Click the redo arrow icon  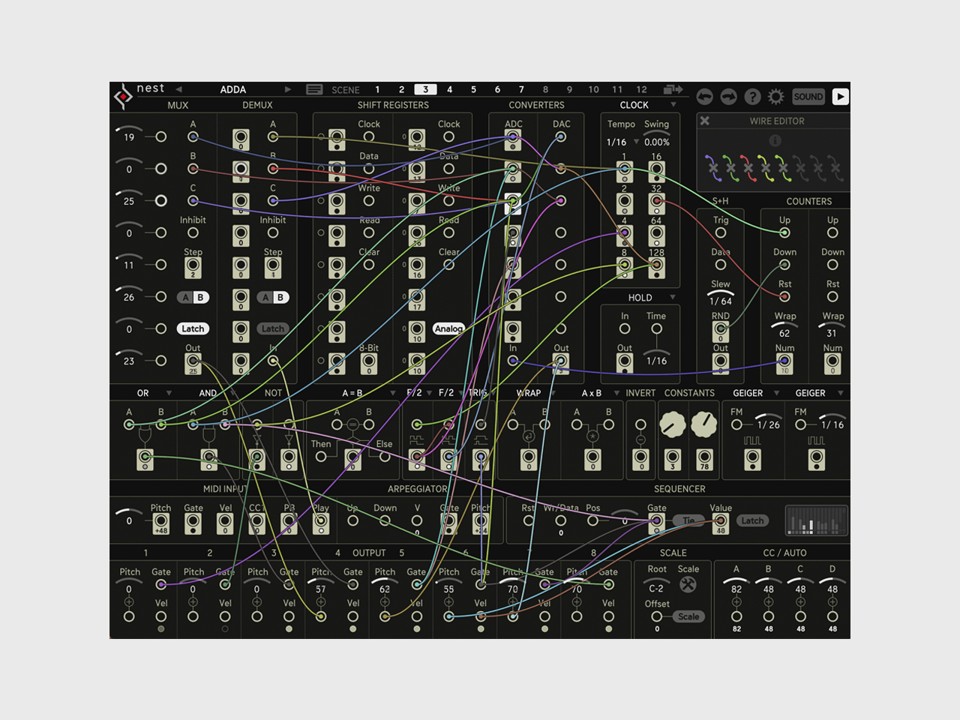pos(729,97)
